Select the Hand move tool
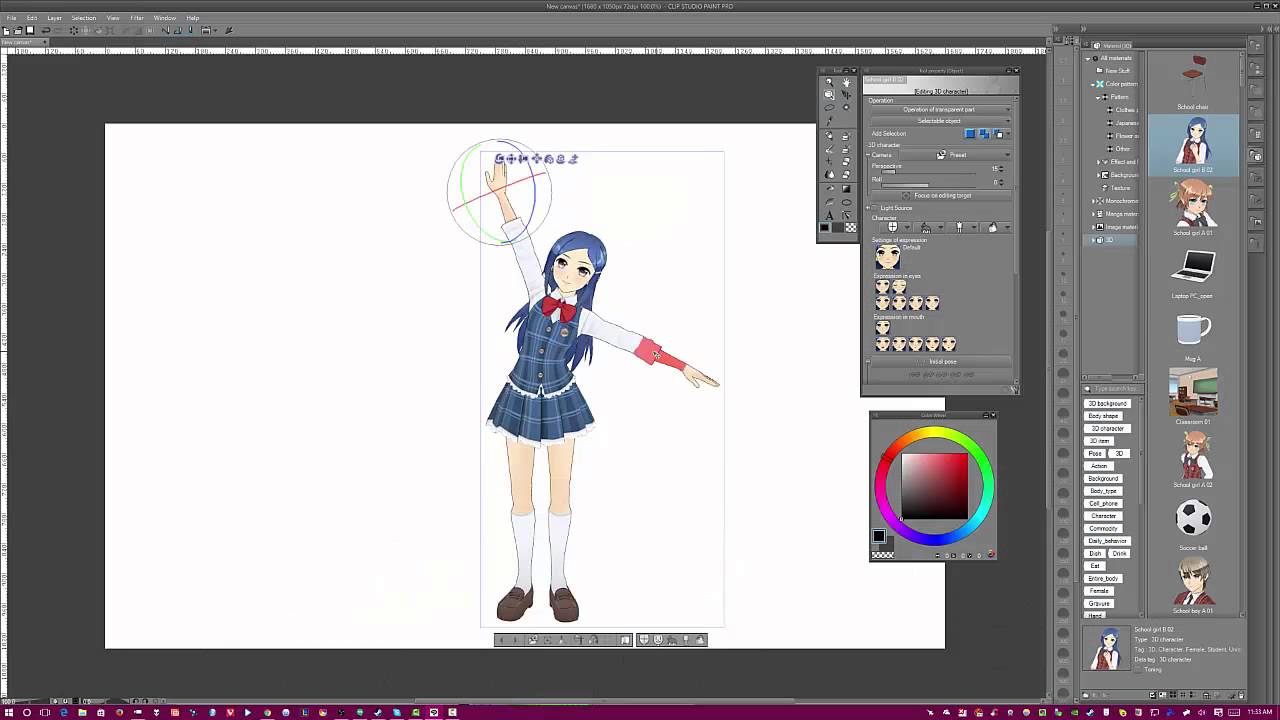The height and width of the screenshot is (720, 1280). point(846,82)
